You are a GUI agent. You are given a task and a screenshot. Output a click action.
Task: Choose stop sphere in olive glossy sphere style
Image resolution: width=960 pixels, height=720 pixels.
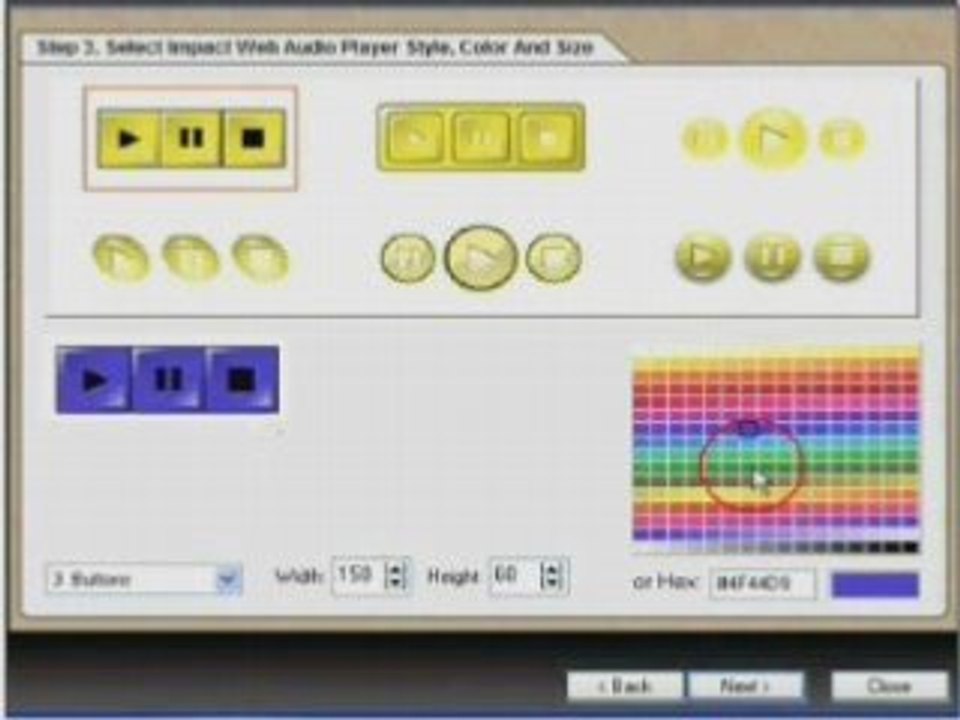click(x=842, y=257)
